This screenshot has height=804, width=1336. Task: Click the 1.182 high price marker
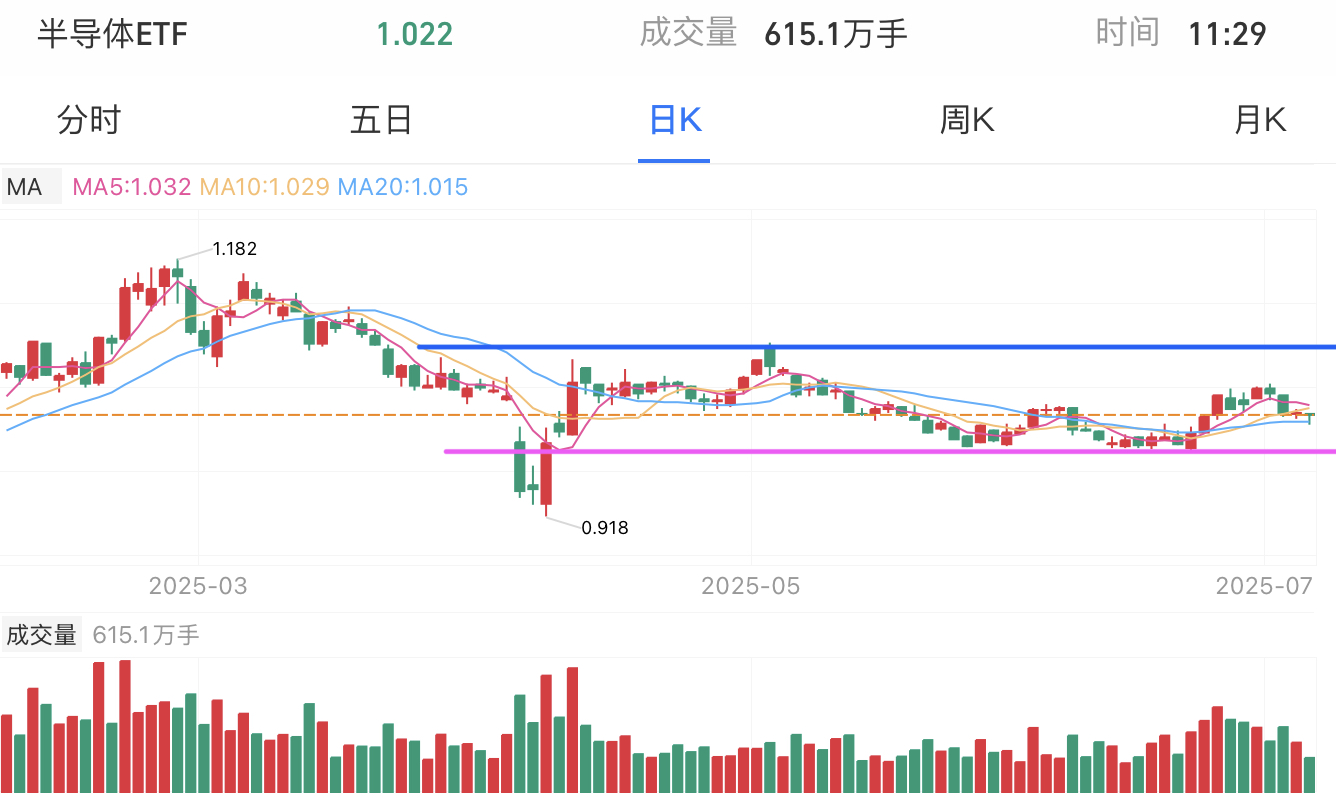pyautogui.click(x=235, y=249)
